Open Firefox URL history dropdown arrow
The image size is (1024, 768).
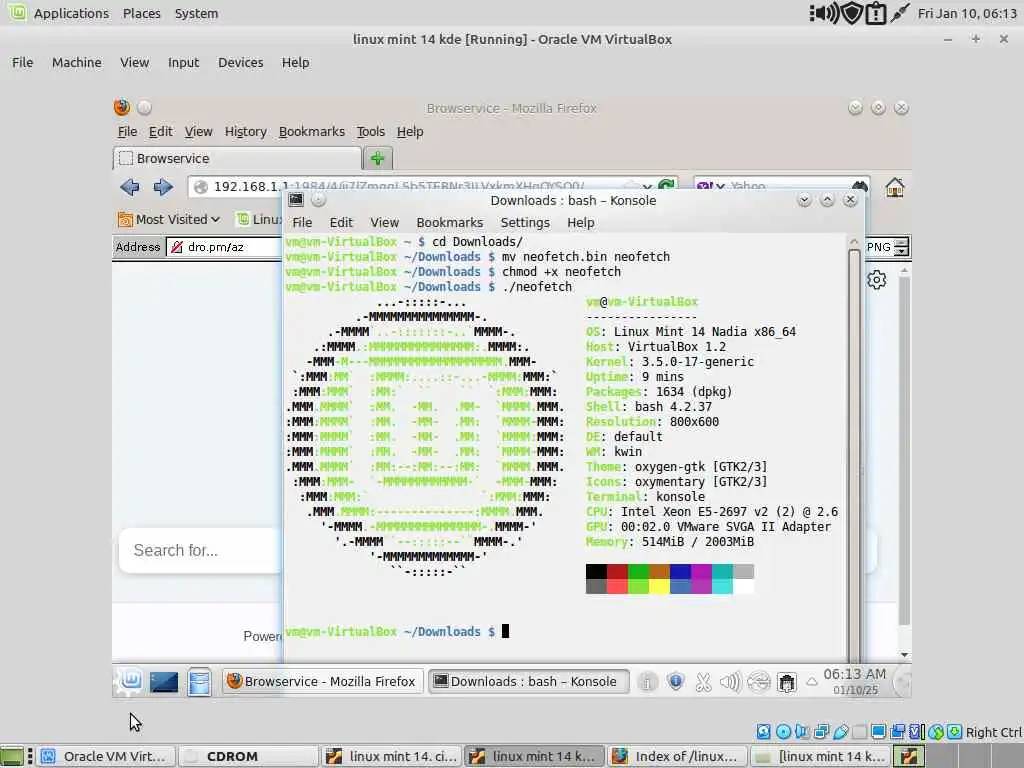tap(647, 187)
